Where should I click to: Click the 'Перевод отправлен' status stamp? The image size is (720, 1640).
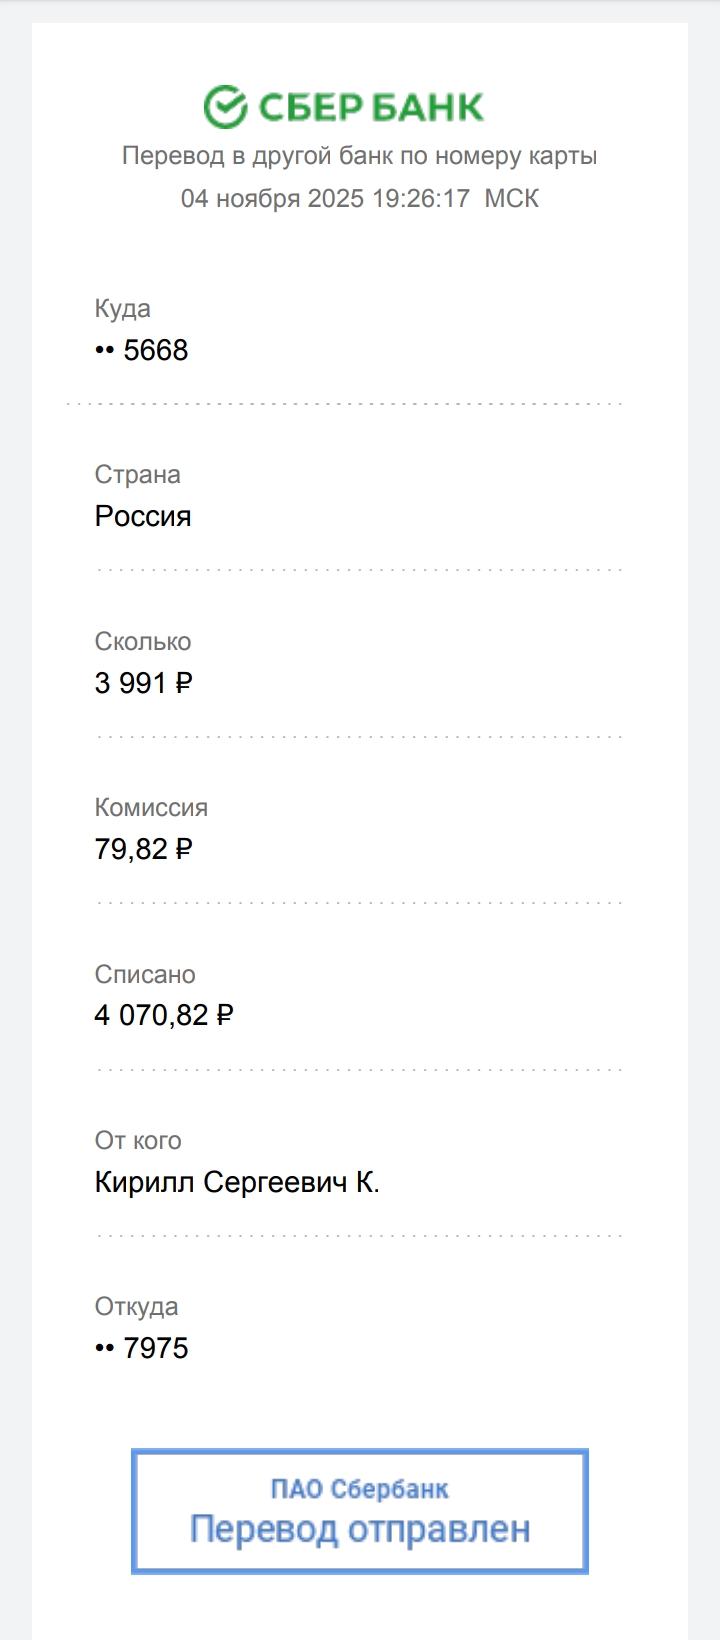(x=360, y=1529)
